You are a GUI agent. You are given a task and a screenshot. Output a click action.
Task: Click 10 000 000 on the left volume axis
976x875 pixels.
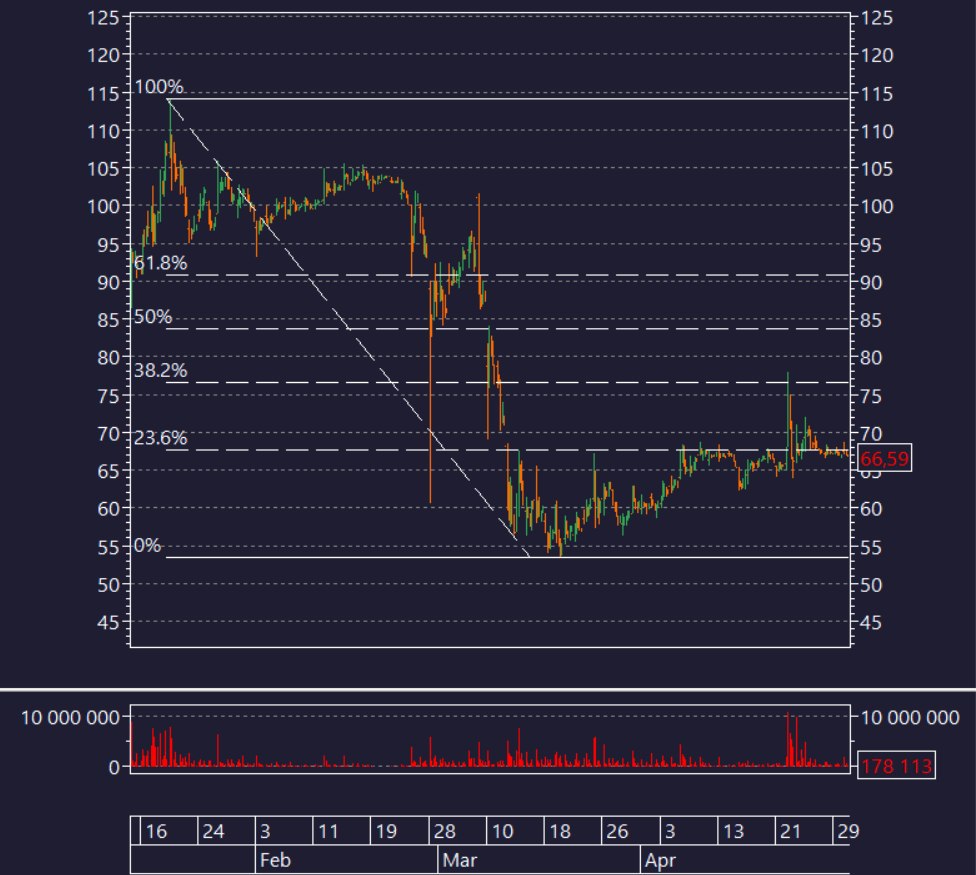pyautogui.click(x=70, y=718)
